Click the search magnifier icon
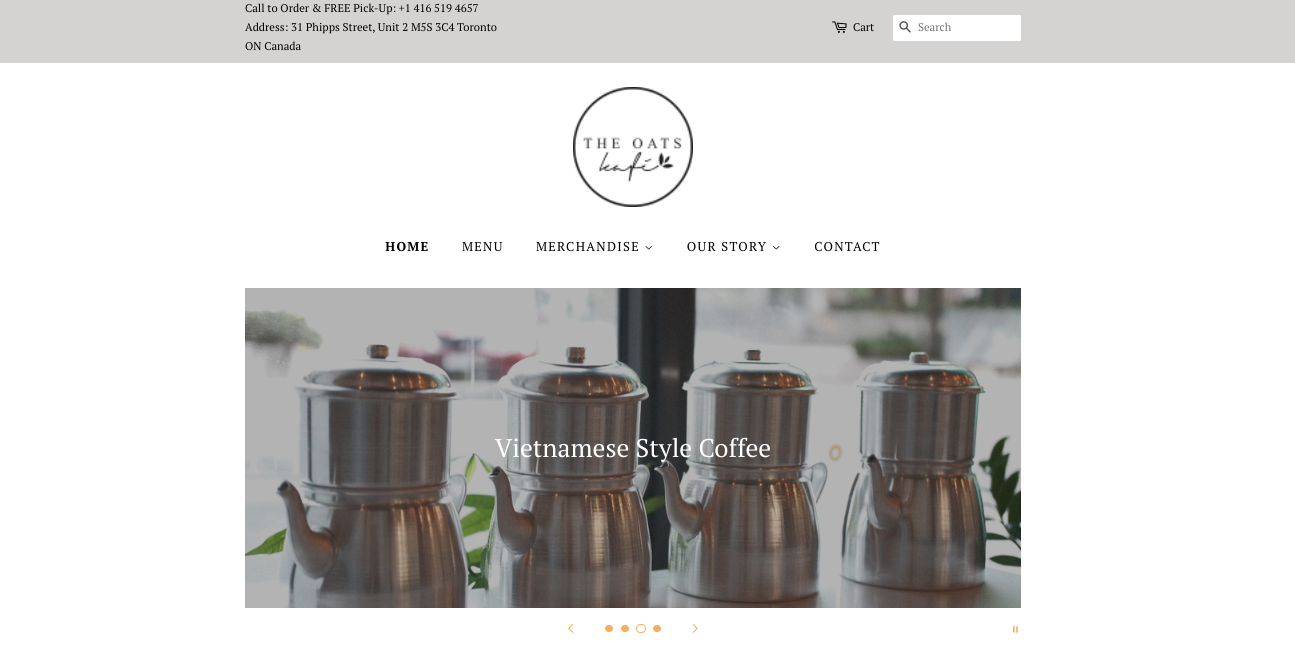The width and height of the screenshot is (1295, 667). click(x=905, y=27)
